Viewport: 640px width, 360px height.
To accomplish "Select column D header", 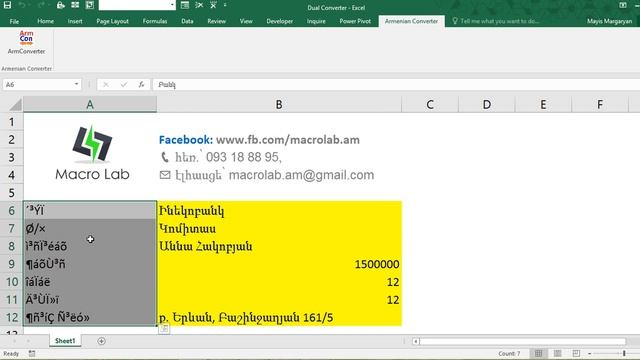I will pos(487,104).
